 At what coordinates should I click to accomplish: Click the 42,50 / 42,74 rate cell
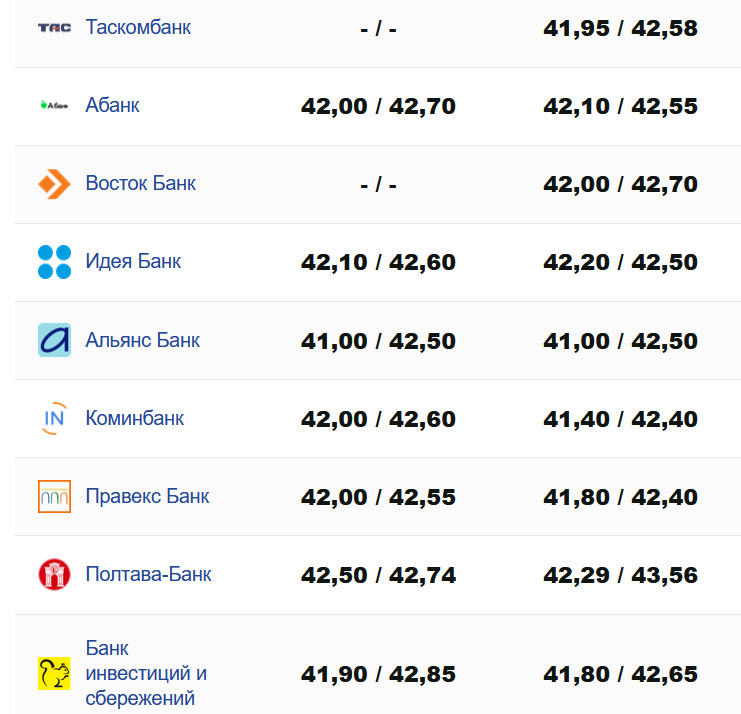click(378, 575)
